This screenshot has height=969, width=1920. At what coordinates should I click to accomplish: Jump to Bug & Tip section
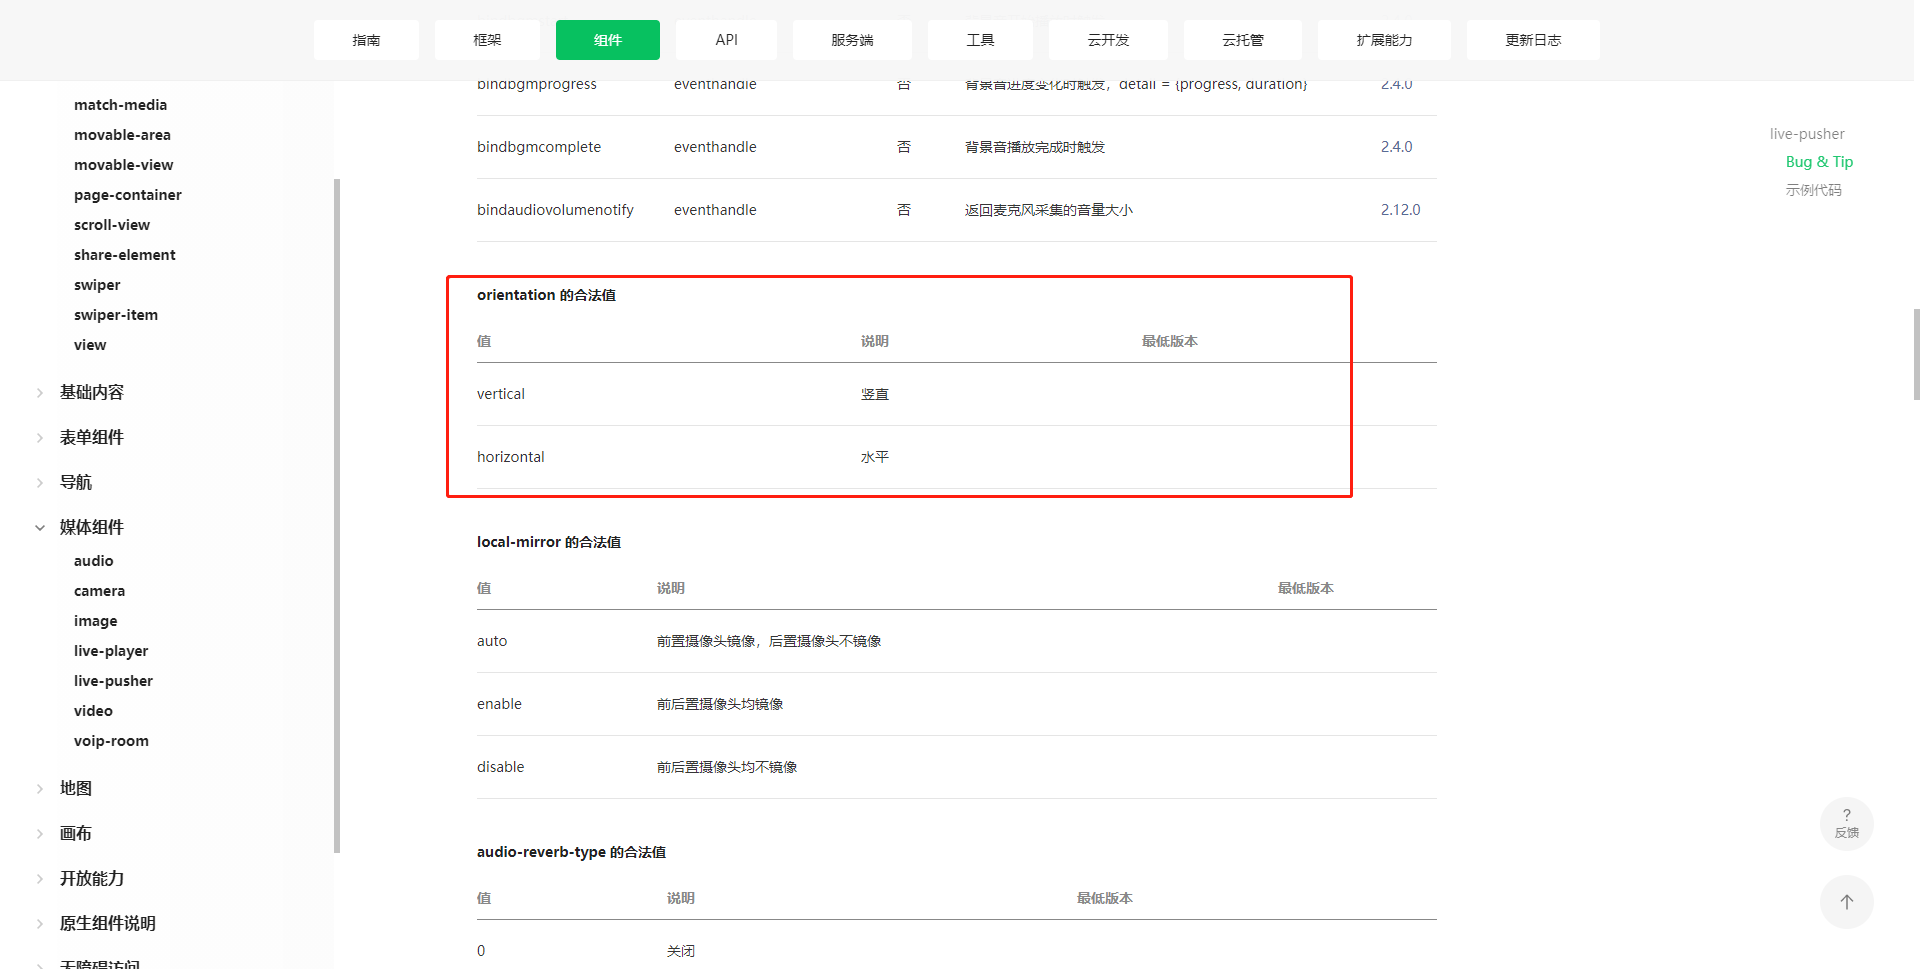tap(1819, 162)
